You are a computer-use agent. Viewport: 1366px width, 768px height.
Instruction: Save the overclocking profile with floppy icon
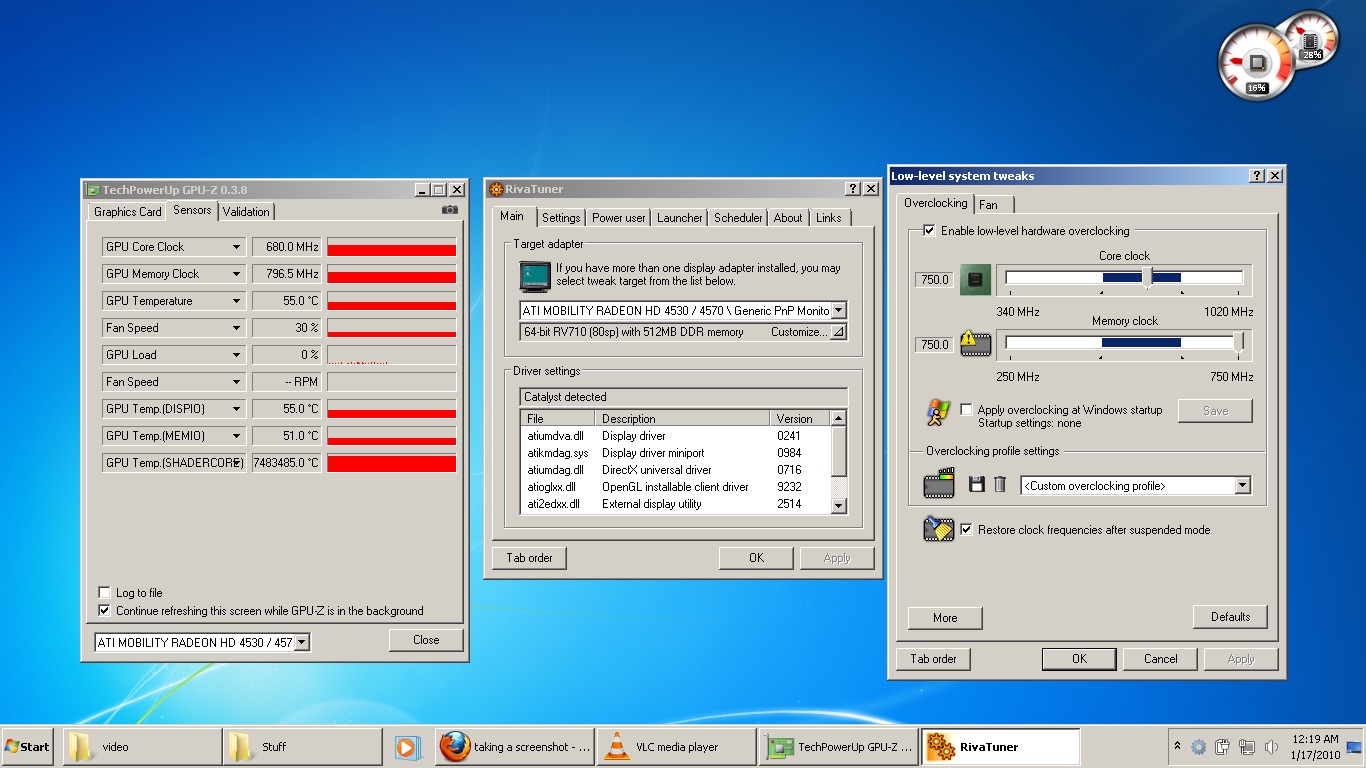(977, 485)
